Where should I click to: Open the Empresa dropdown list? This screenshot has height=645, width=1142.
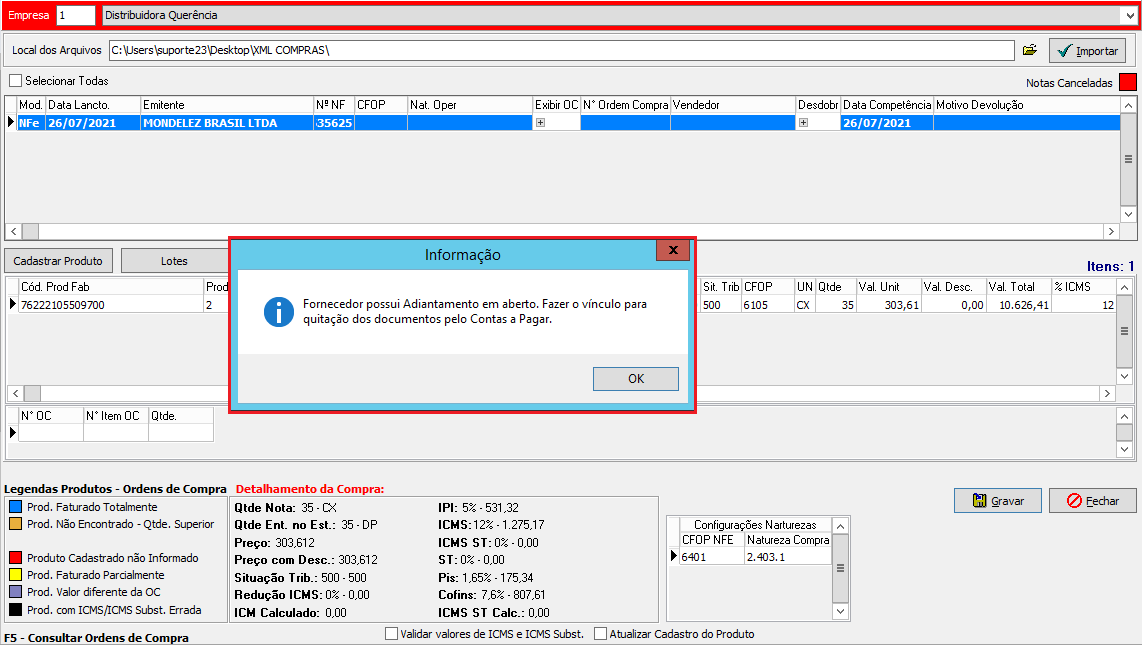(x=1129, y=16)
